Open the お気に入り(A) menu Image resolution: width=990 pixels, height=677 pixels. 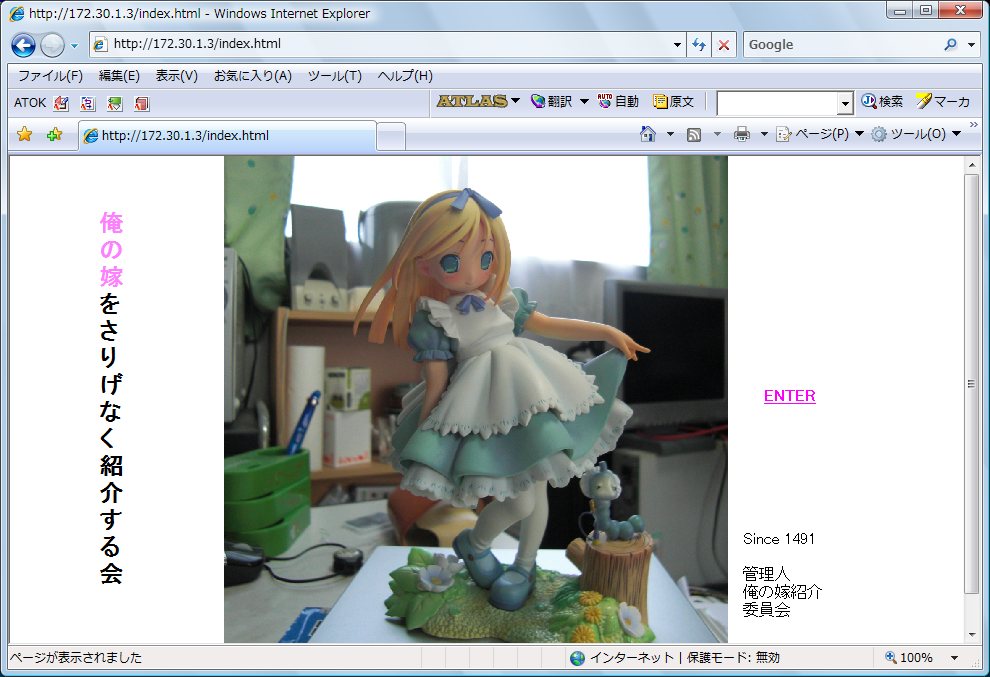point(253,76)
